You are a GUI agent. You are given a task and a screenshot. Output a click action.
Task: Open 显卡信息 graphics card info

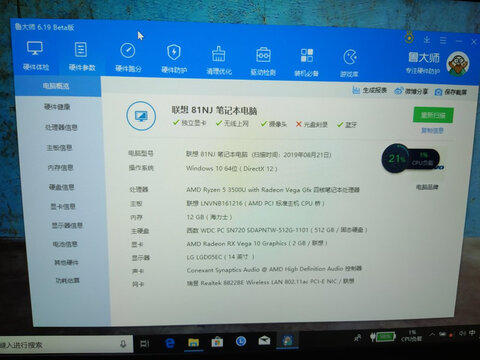(x=63, y=207)
